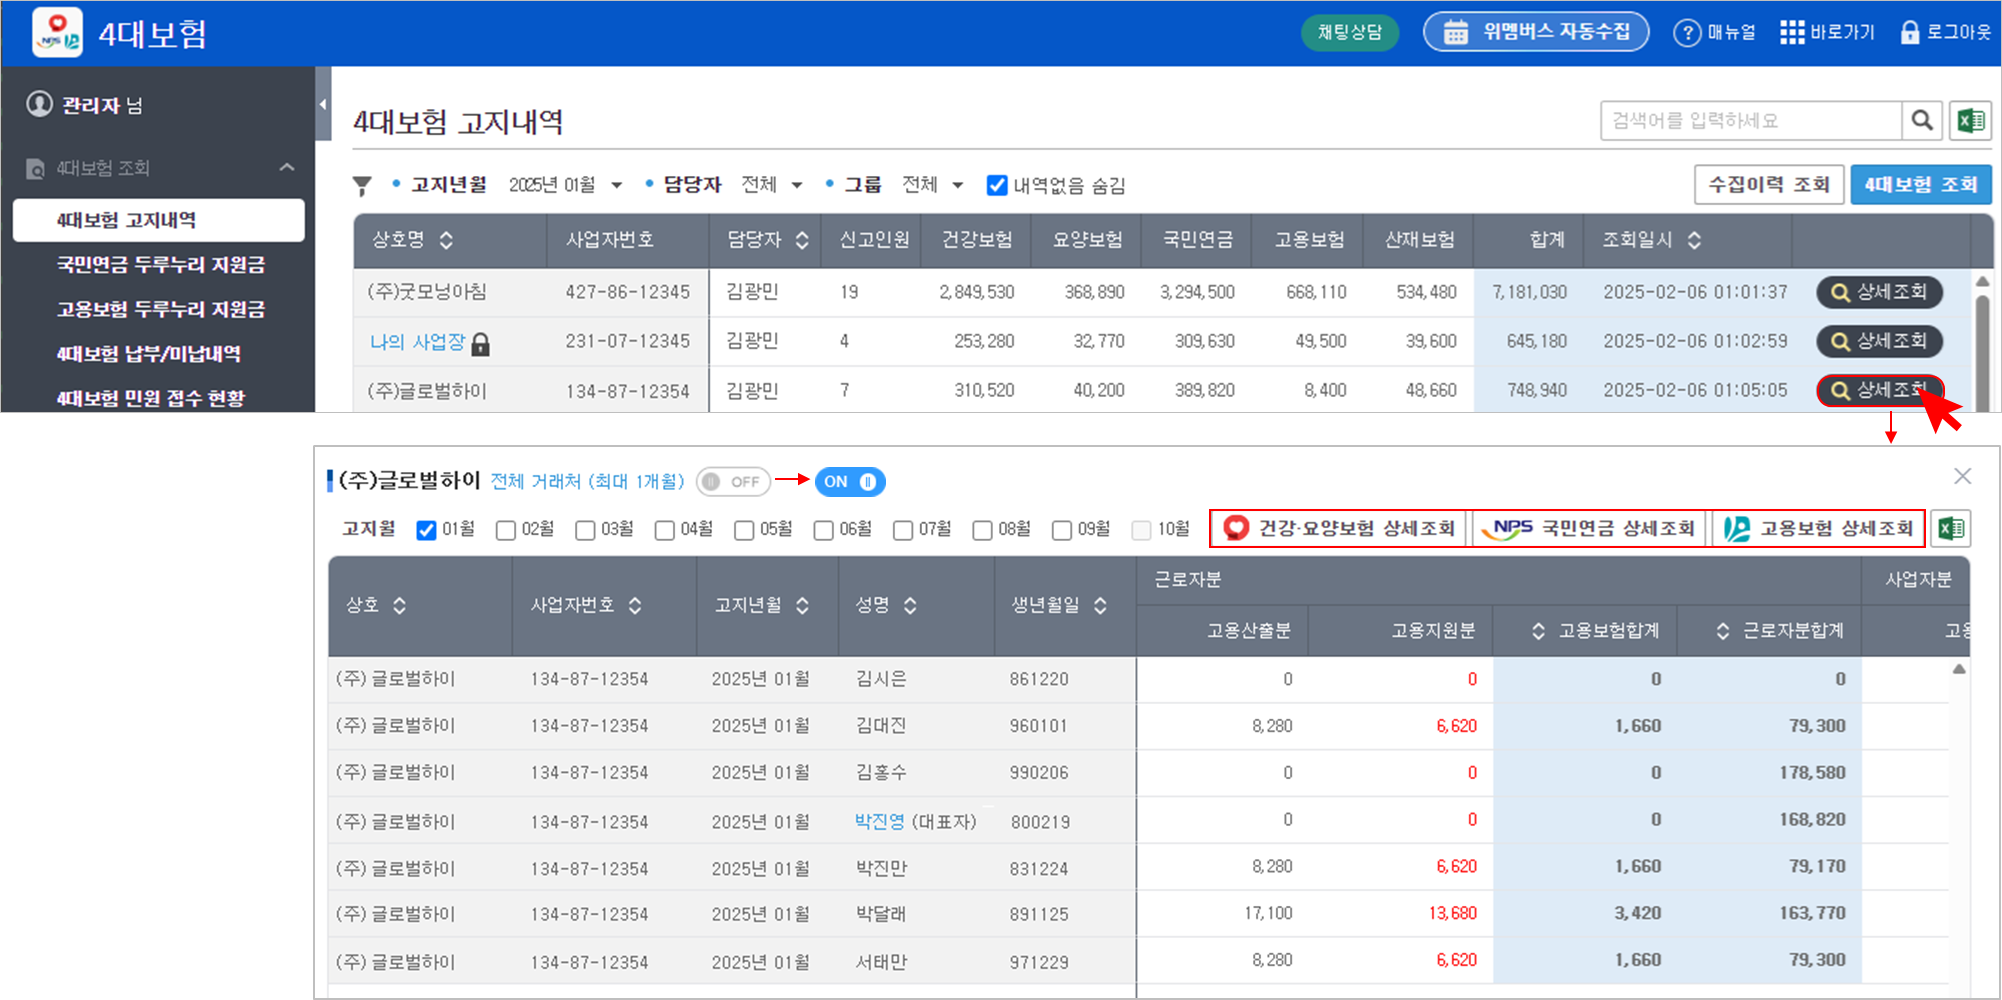Screen dimensions: 2002x1000
Task: Click the funnel filter icon
Action: coord(362,186)
